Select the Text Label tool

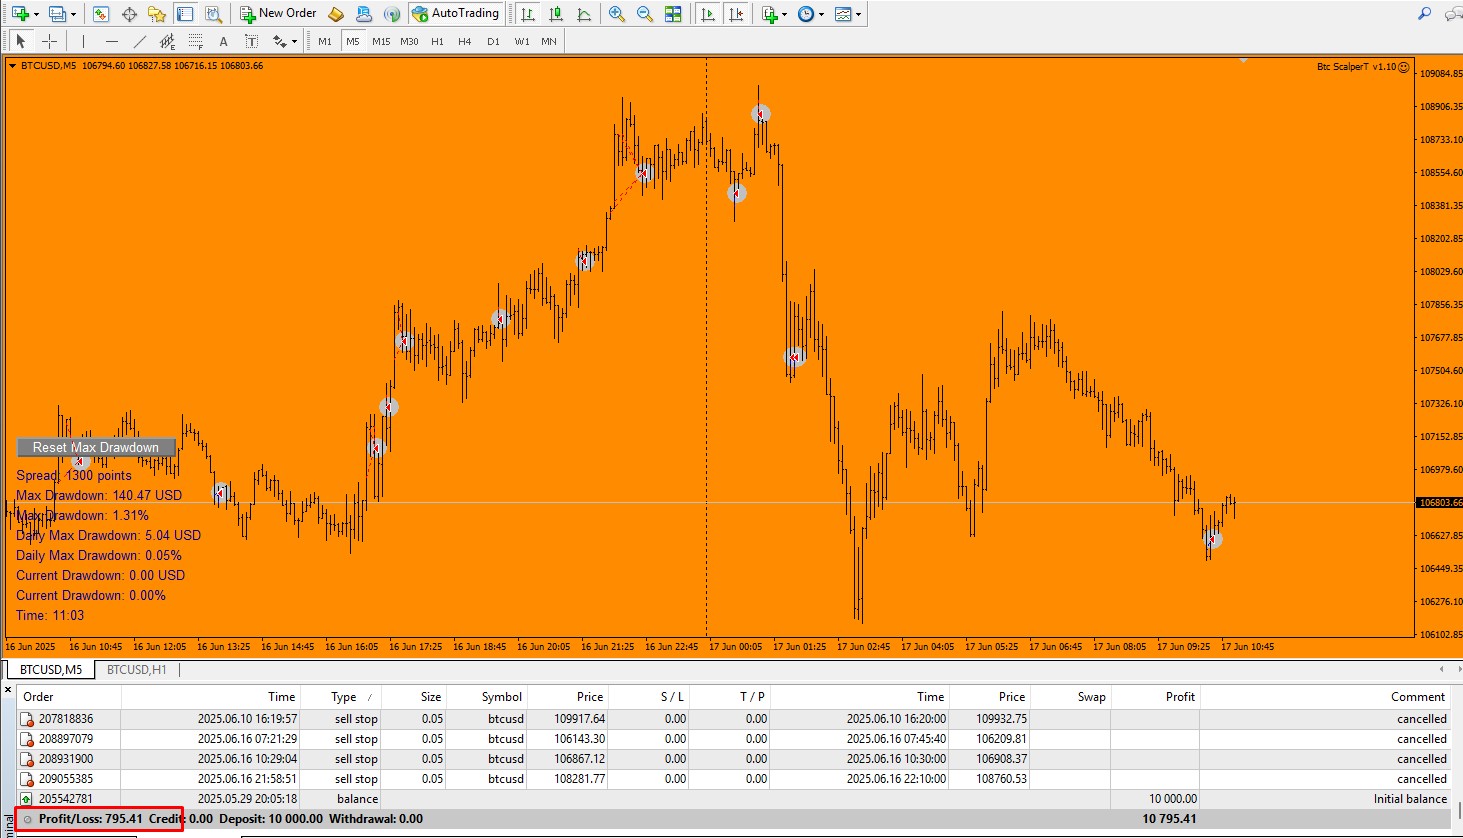click(x=252, y=41)
